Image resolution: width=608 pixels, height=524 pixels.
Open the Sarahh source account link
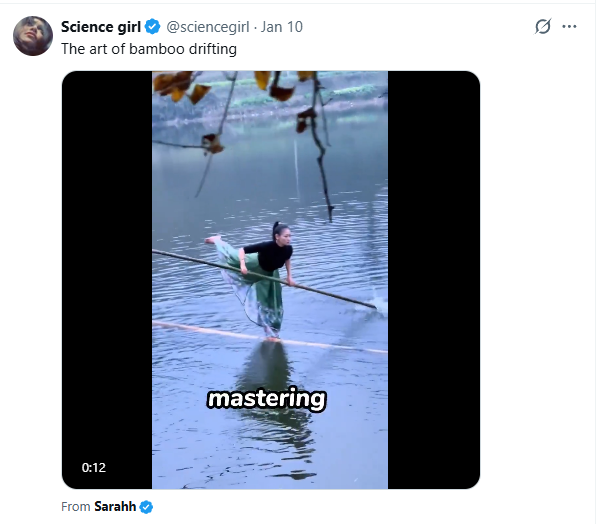115,507
